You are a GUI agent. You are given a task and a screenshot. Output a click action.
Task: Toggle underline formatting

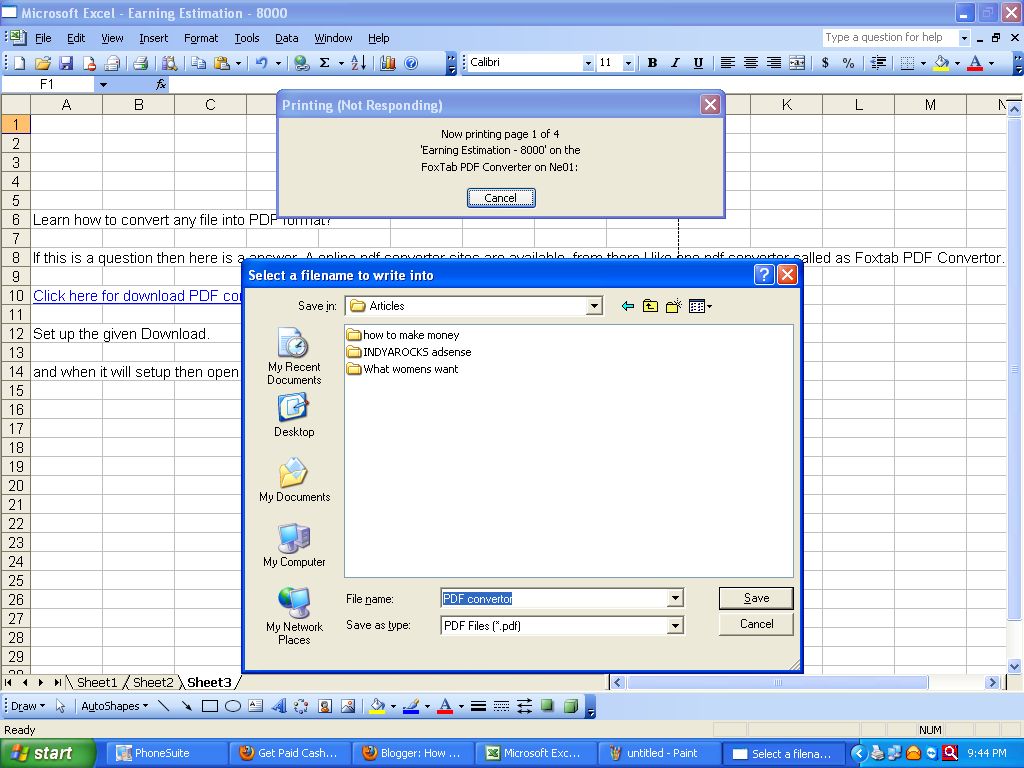coord(698,62)
